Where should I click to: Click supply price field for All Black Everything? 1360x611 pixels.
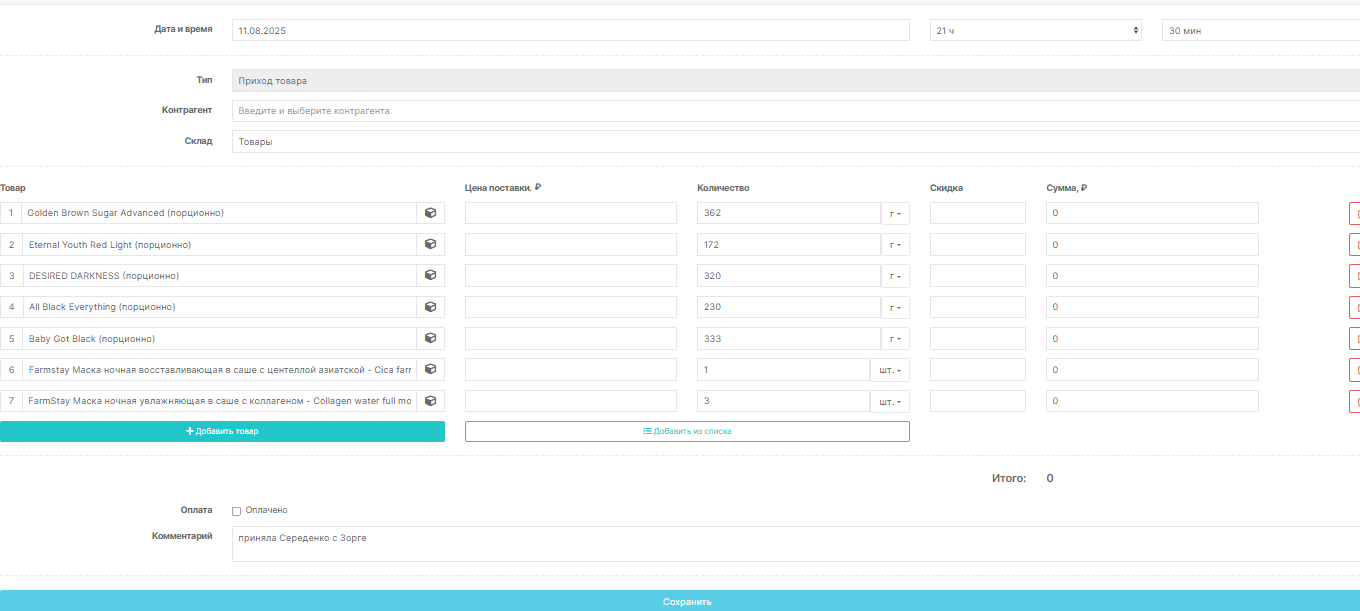pyautogui.click(x=571, y=307)
